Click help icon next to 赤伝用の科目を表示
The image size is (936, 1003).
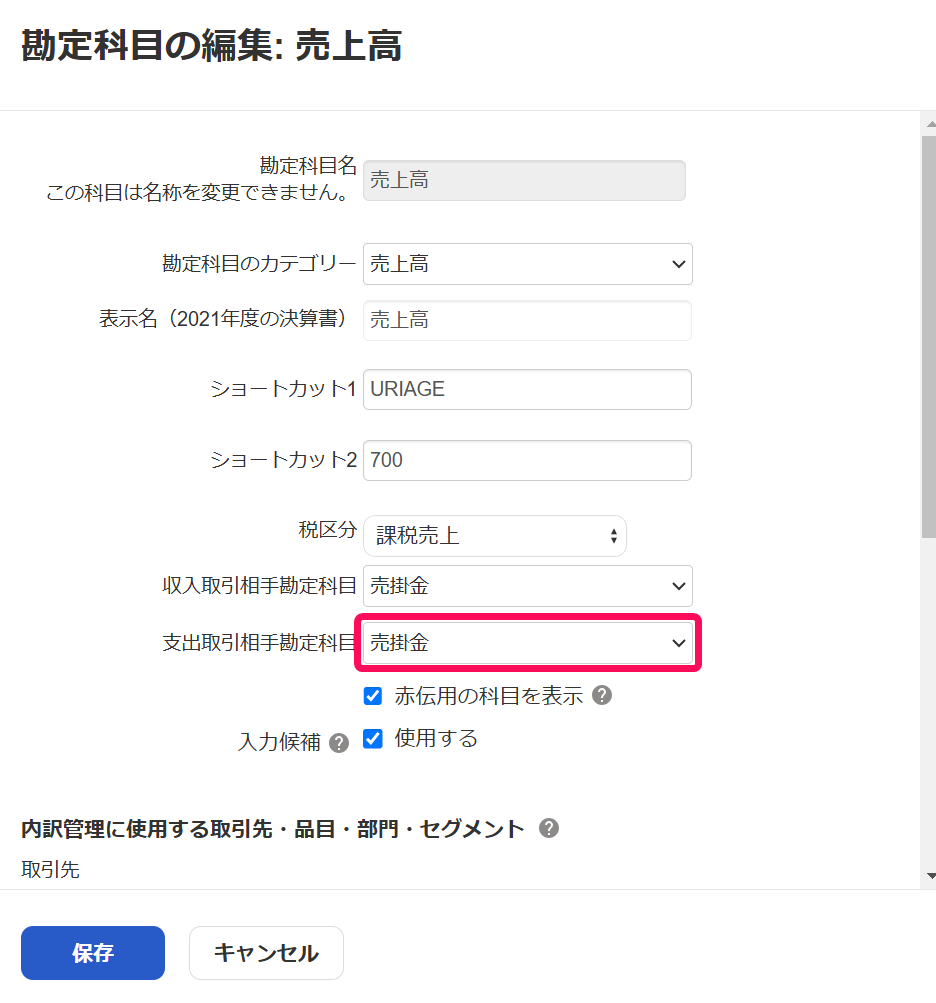pyautogui.click(x=601, y=695)
